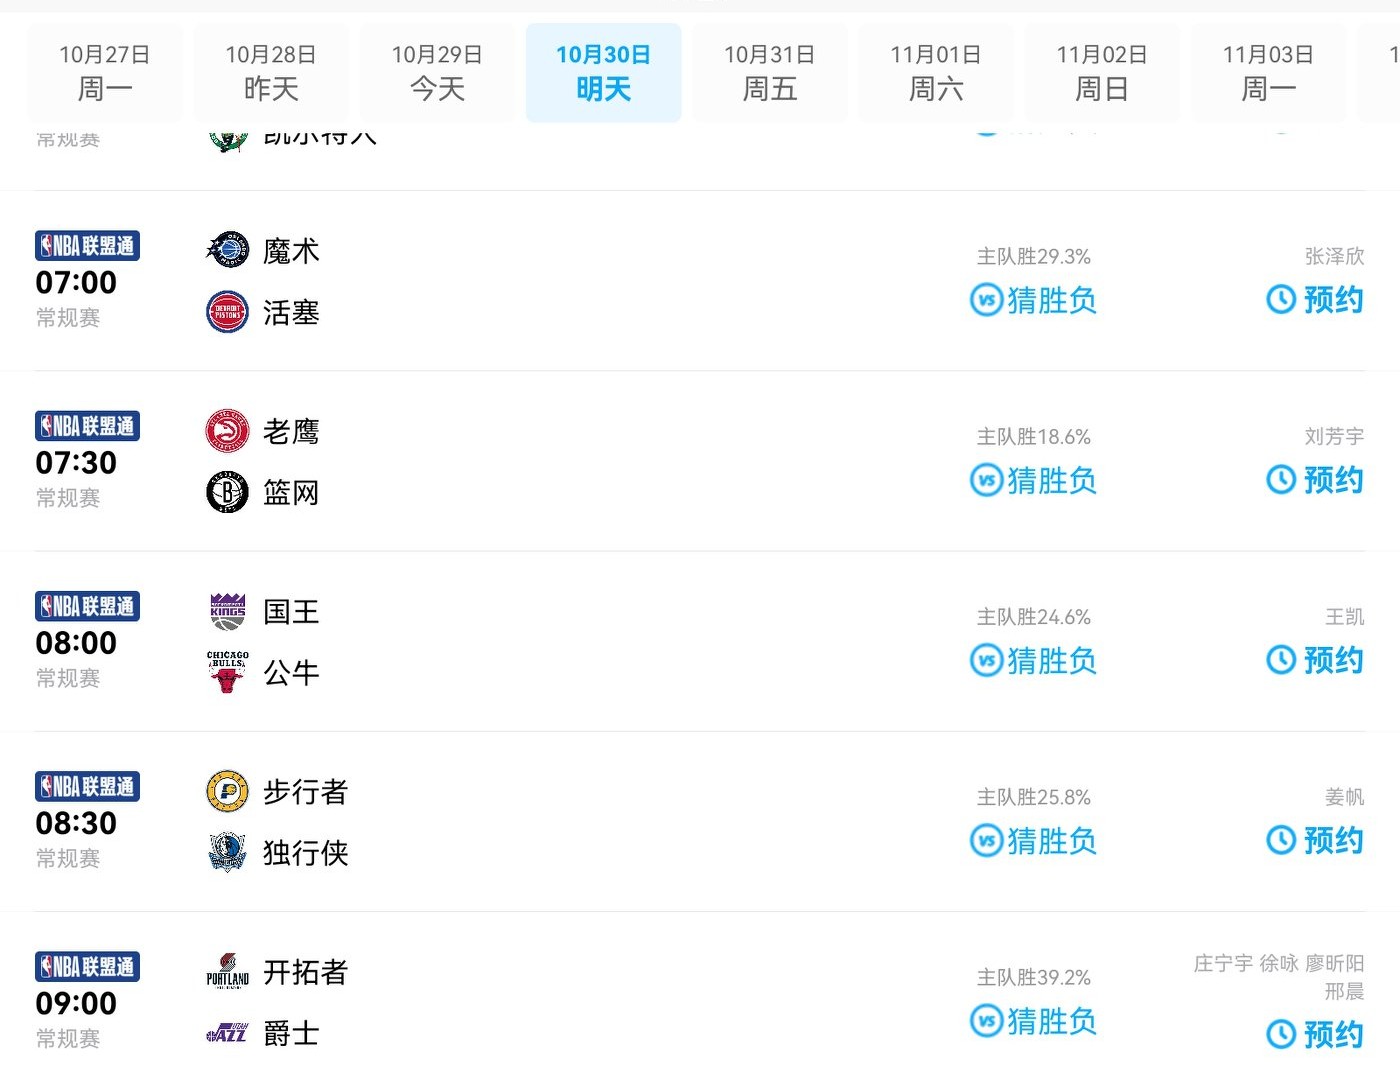This screenshot has width=1400, height=1088.
Task: Click the Brooklyn Nets team logo
Action: [x=227, y=492]
